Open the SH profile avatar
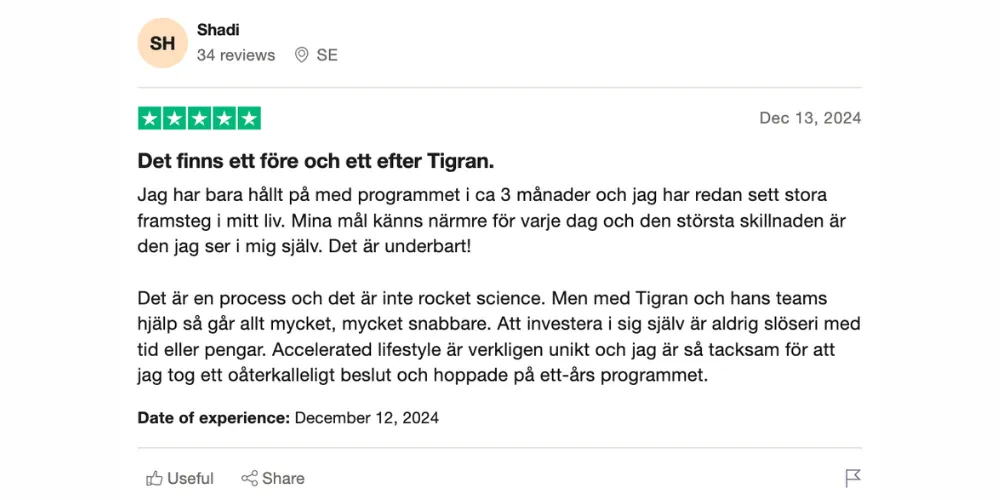The height and width of the screenshot is (500, 1000). 163,43
